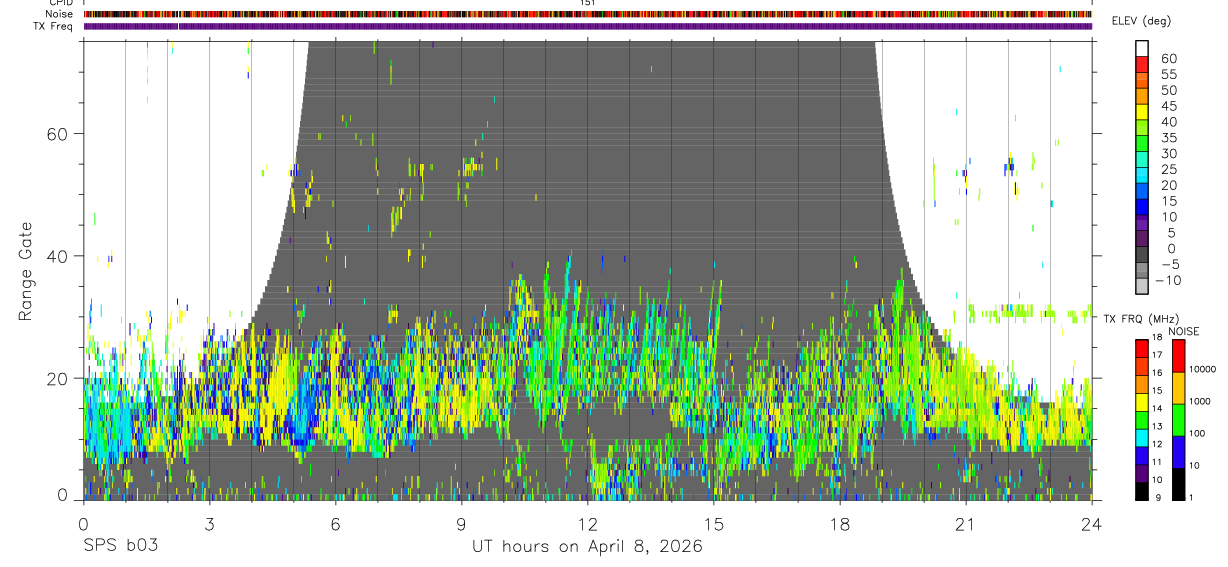
Task: Click the Range Gate y-axis title
Action: click(25, 271)
